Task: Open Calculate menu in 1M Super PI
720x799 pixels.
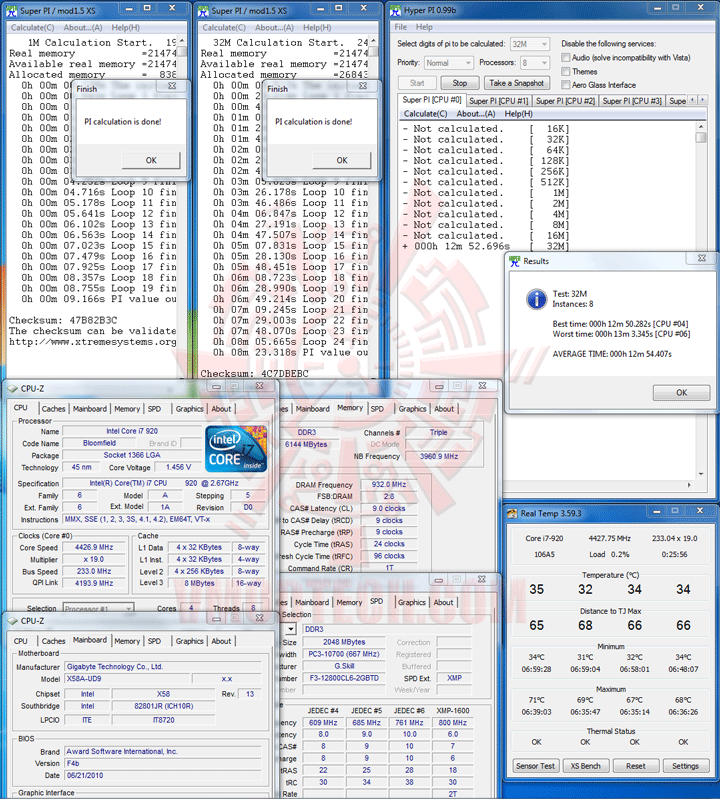Action: coord(33,28)
